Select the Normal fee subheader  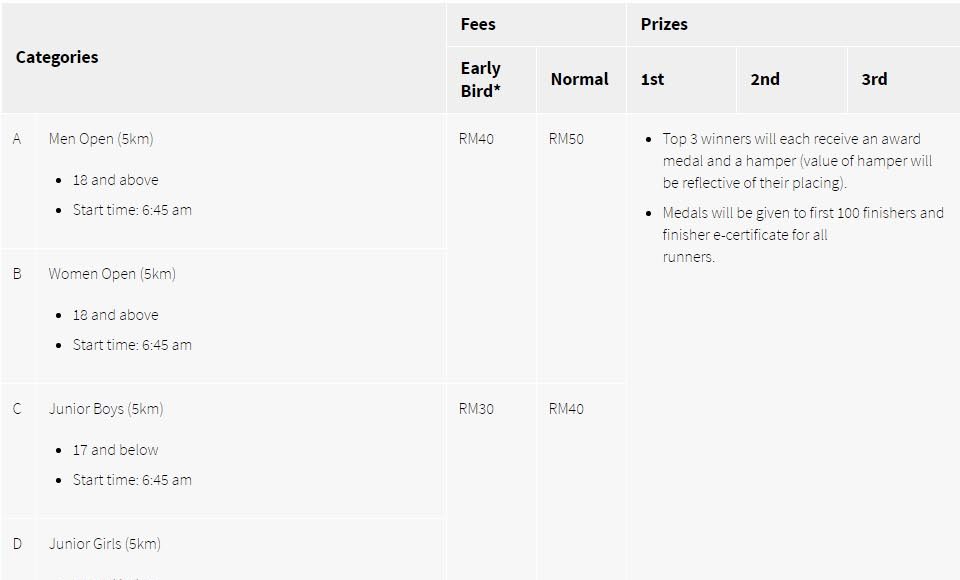pyautogui.click(x=579, y=79)
